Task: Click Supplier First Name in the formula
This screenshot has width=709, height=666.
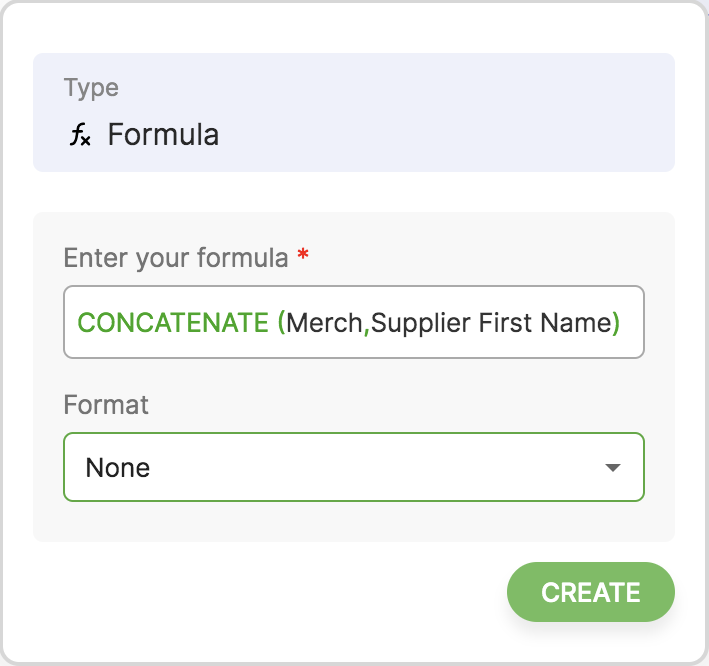Action: (490, 323)
